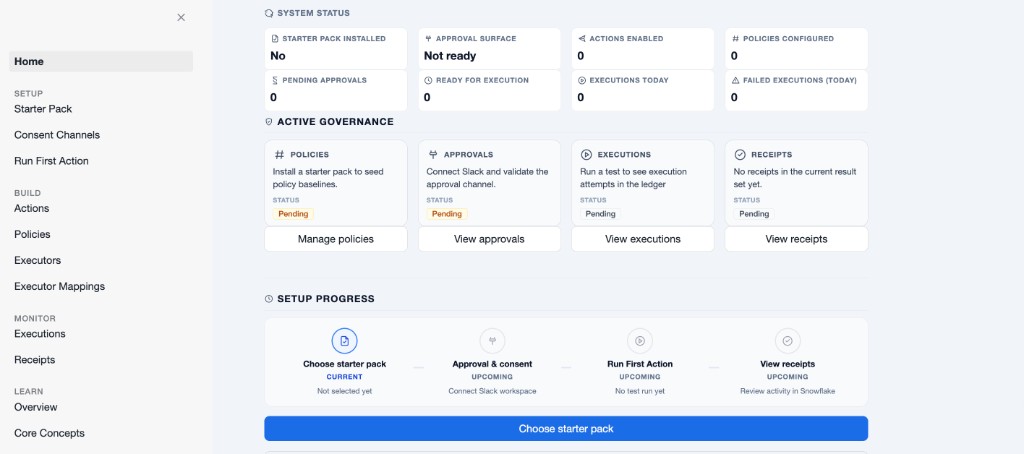This screenshot has height=454, width=1024.
Task: Click the Starter Pack Installed status card
Action: tap(336, 48)
